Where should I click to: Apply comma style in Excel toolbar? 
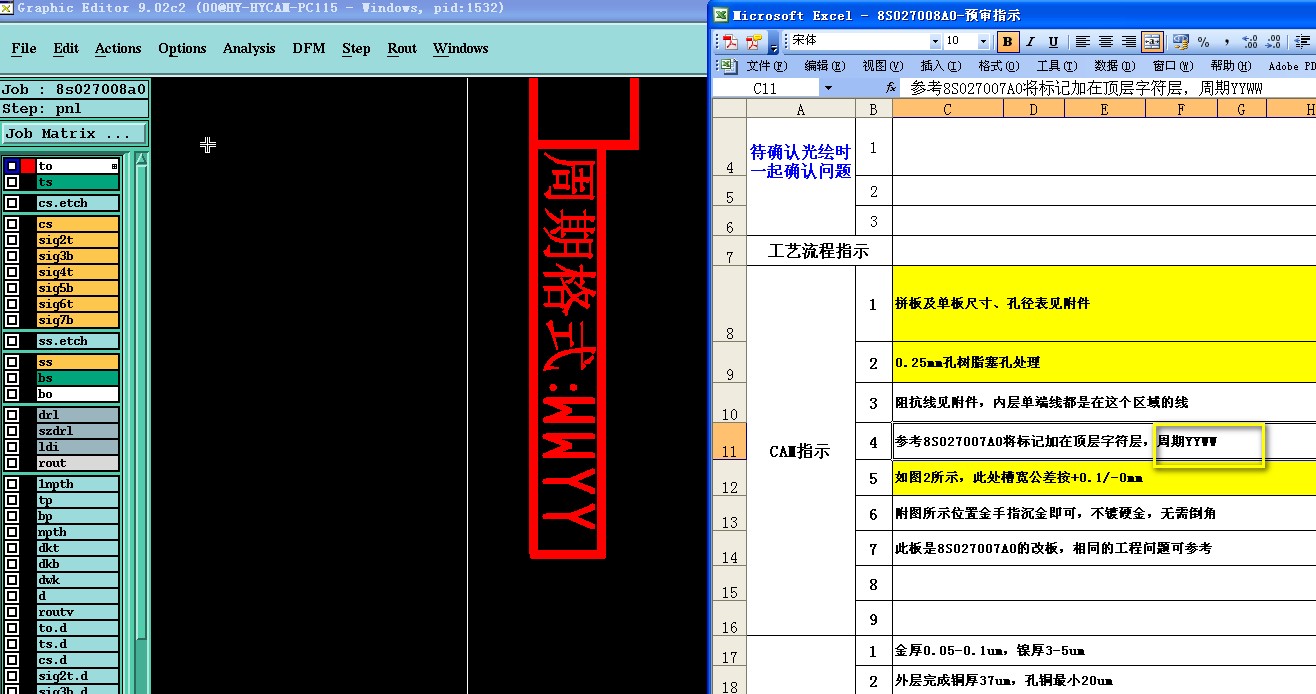tap(1226, 42)
